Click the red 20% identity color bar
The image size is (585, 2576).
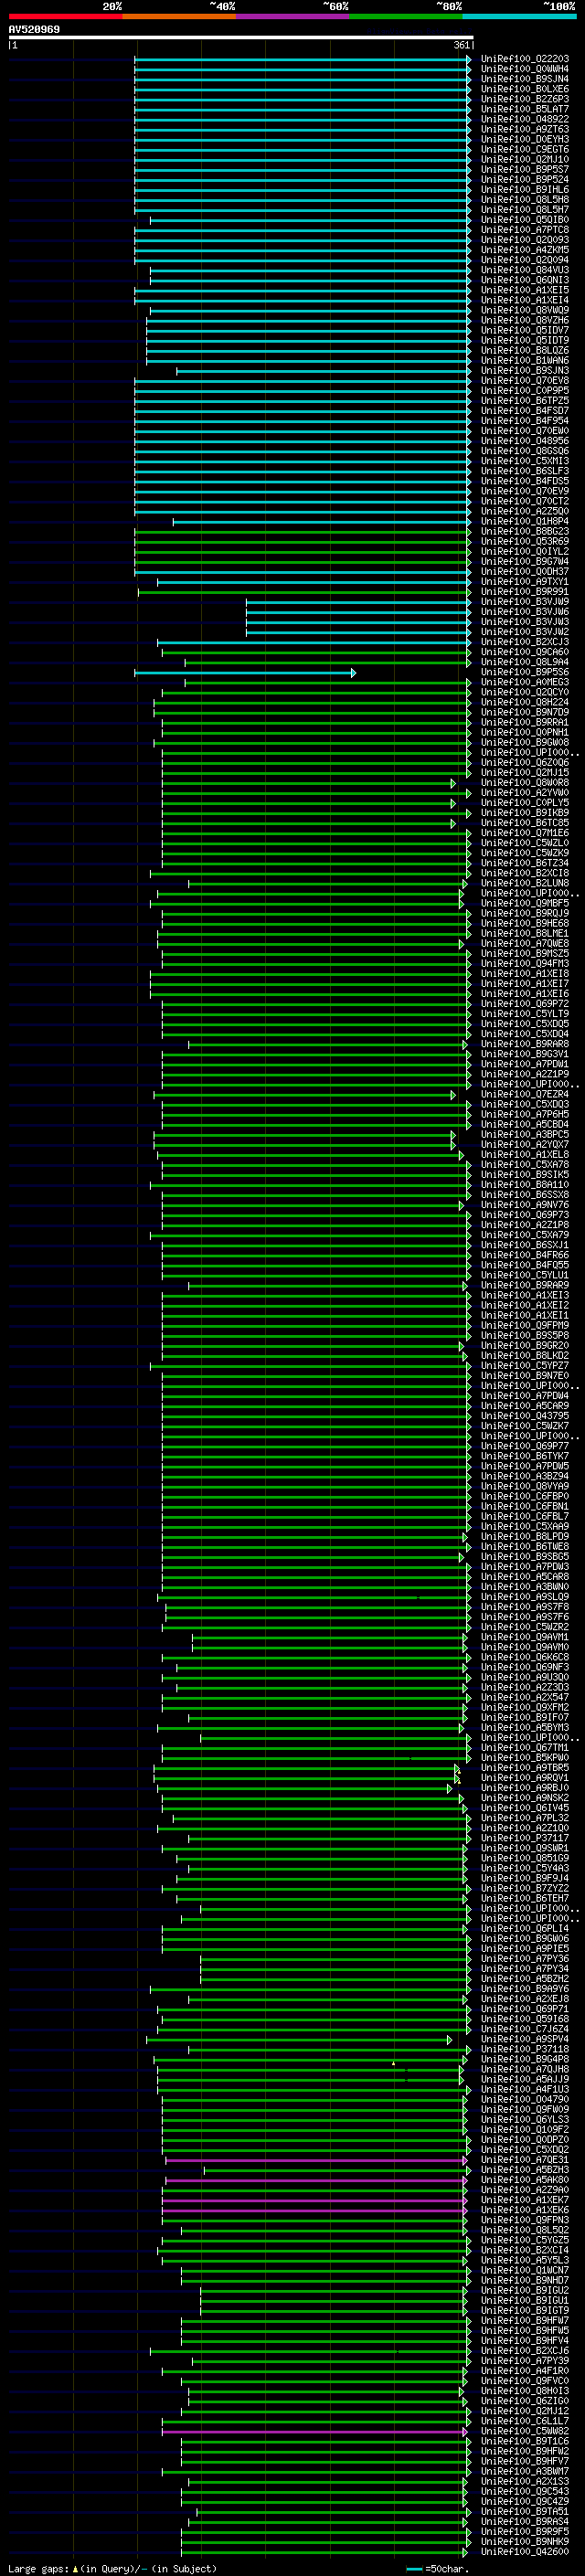[65, 16]
